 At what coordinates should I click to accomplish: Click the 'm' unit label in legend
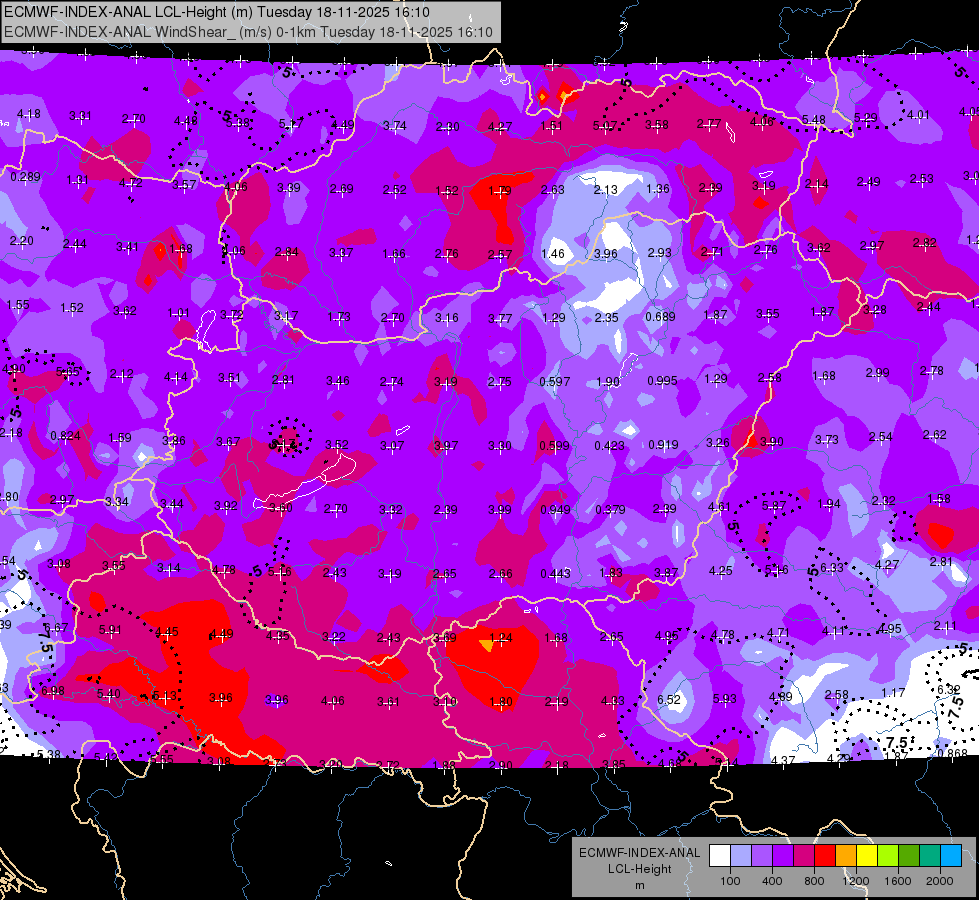pos(639,886)
